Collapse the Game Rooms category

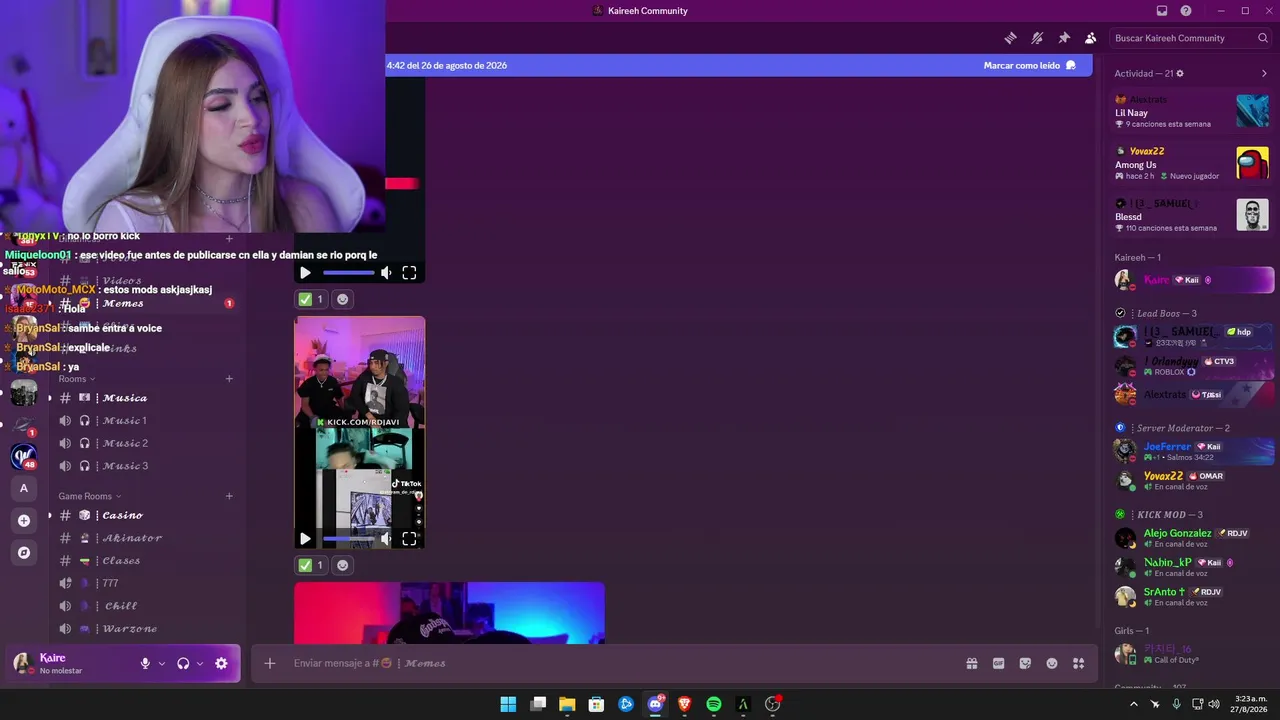click(90, 496)
